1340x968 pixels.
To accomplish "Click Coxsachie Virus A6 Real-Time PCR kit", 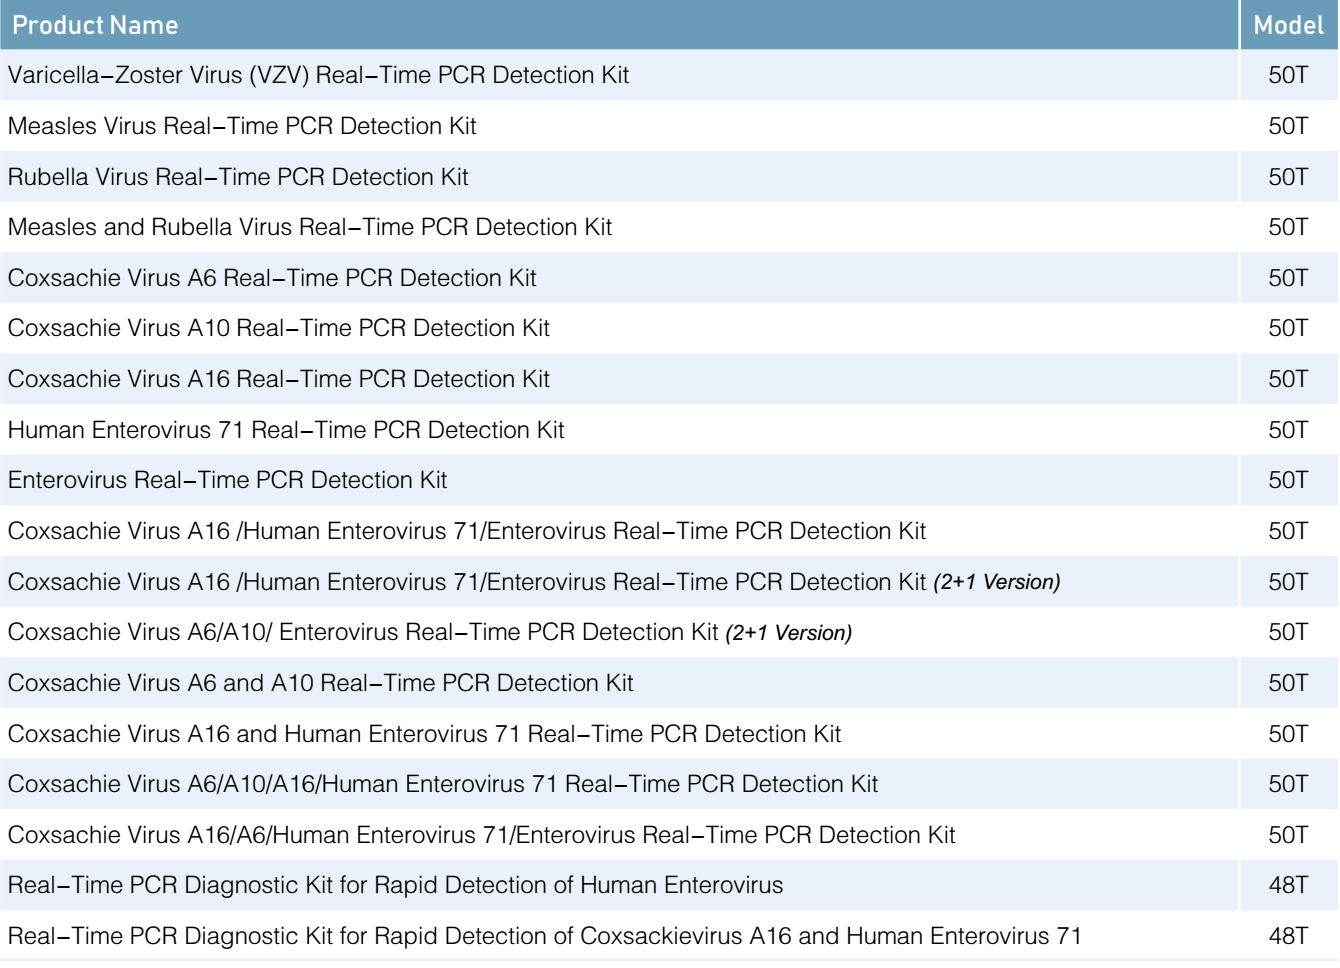I will tap(272, 278).
